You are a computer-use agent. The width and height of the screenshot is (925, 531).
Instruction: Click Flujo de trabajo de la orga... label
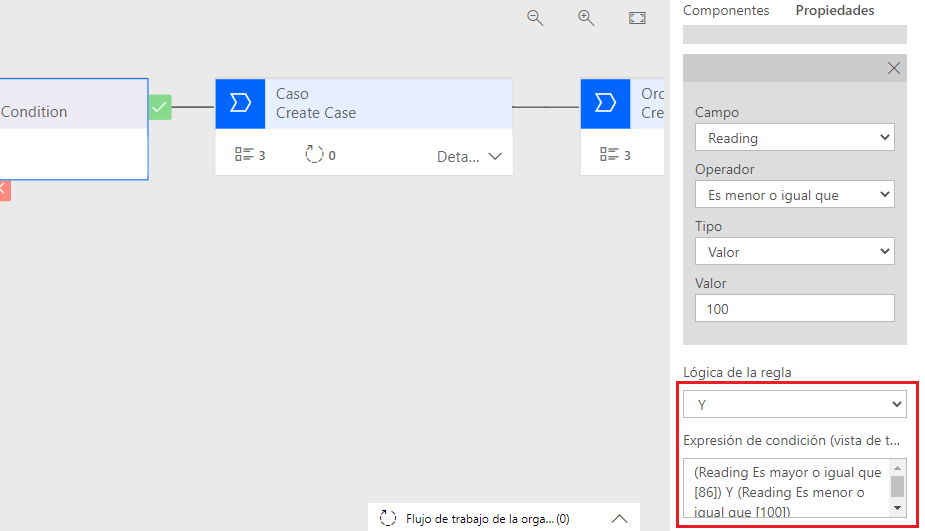pyautogui.click(x=488, y=519)
